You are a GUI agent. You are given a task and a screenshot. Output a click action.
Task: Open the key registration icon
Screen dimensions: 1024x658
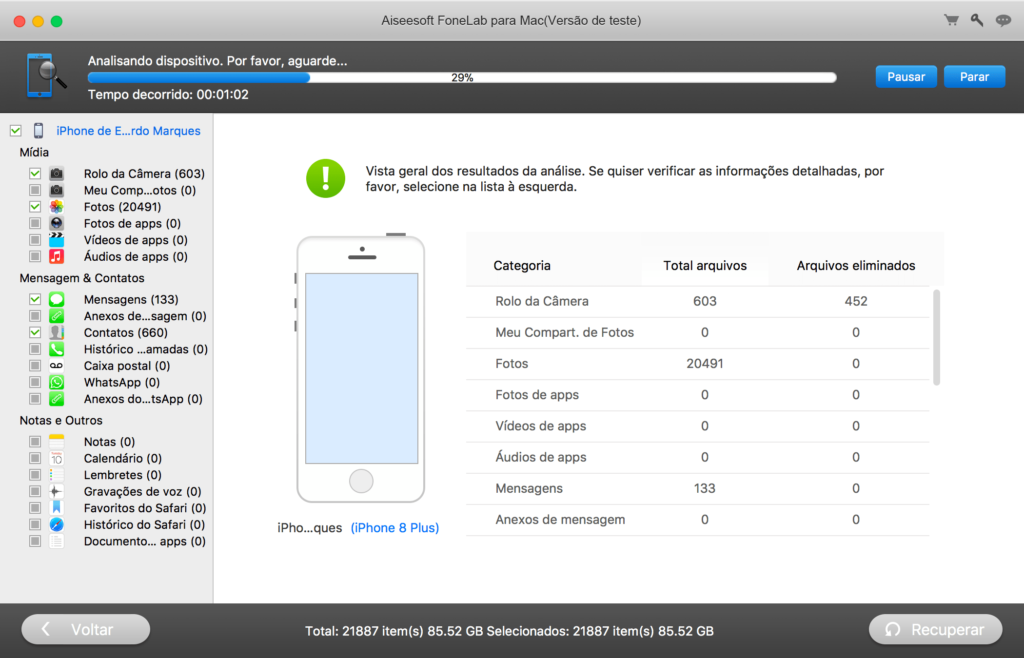[x=975, y=20]
